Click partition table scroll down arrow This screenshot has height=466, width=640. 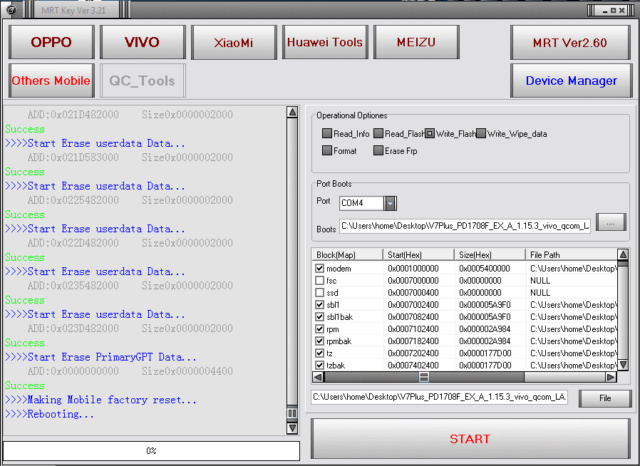[x=623, y=365]
